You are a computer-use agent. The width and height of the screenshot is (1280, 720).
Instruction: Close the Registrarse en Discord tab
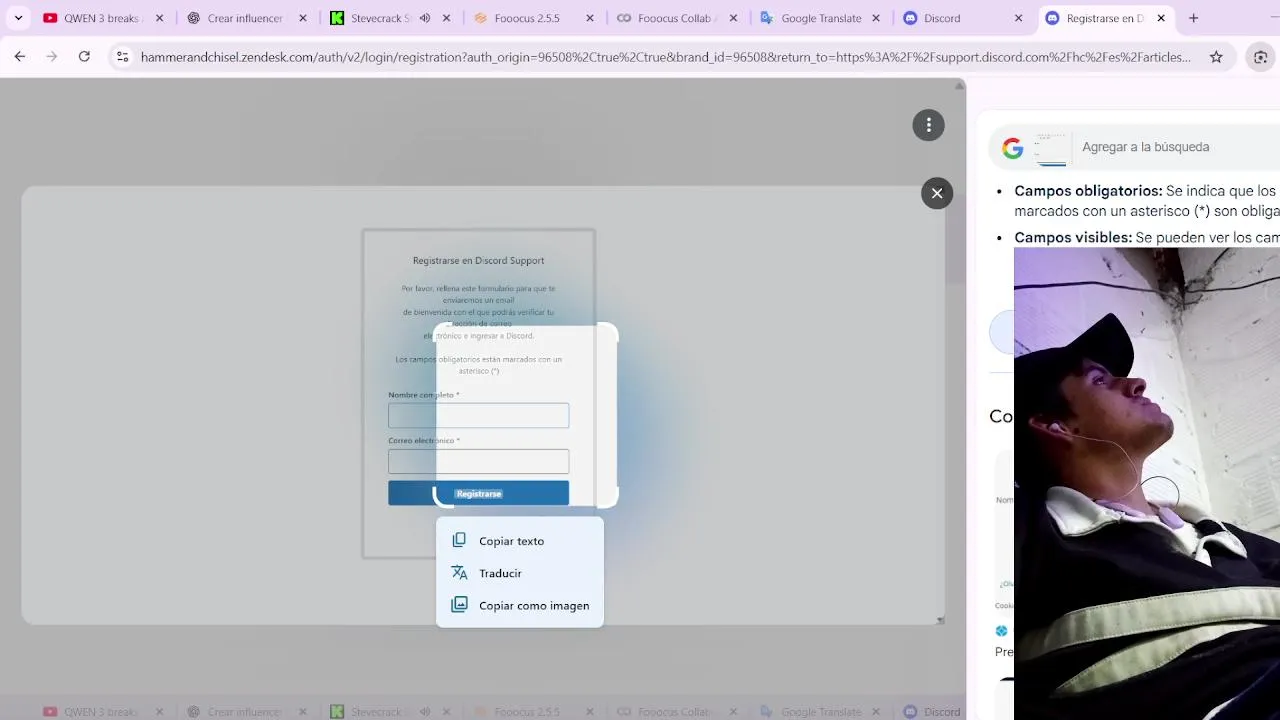click(x=1161, y=18)
